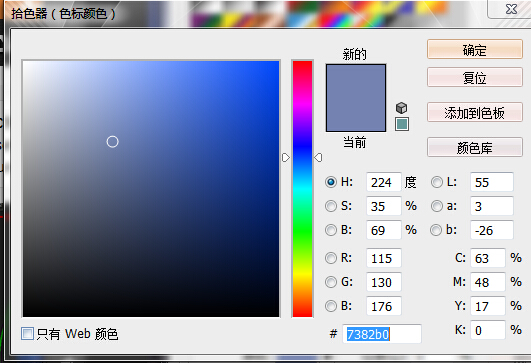This screenshot has width=531, height=363.
Task: Click the C cyan field showing 63
Action: [488, 258]
